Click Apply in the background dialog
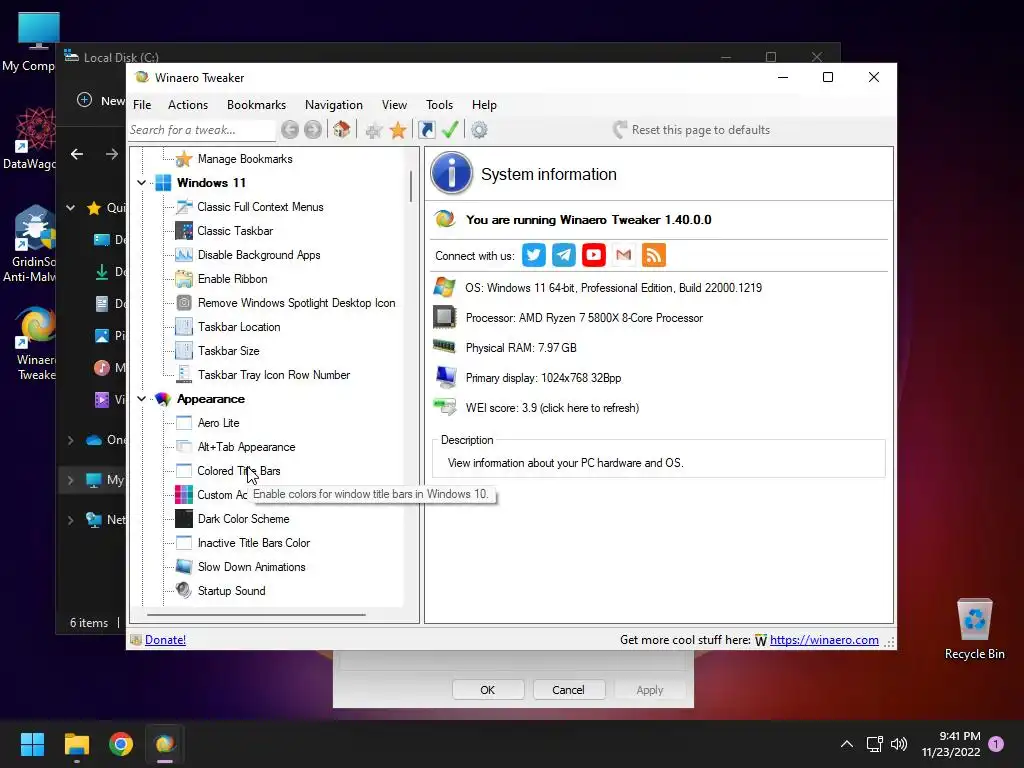The image size is (1024, 768). point(649,690)
